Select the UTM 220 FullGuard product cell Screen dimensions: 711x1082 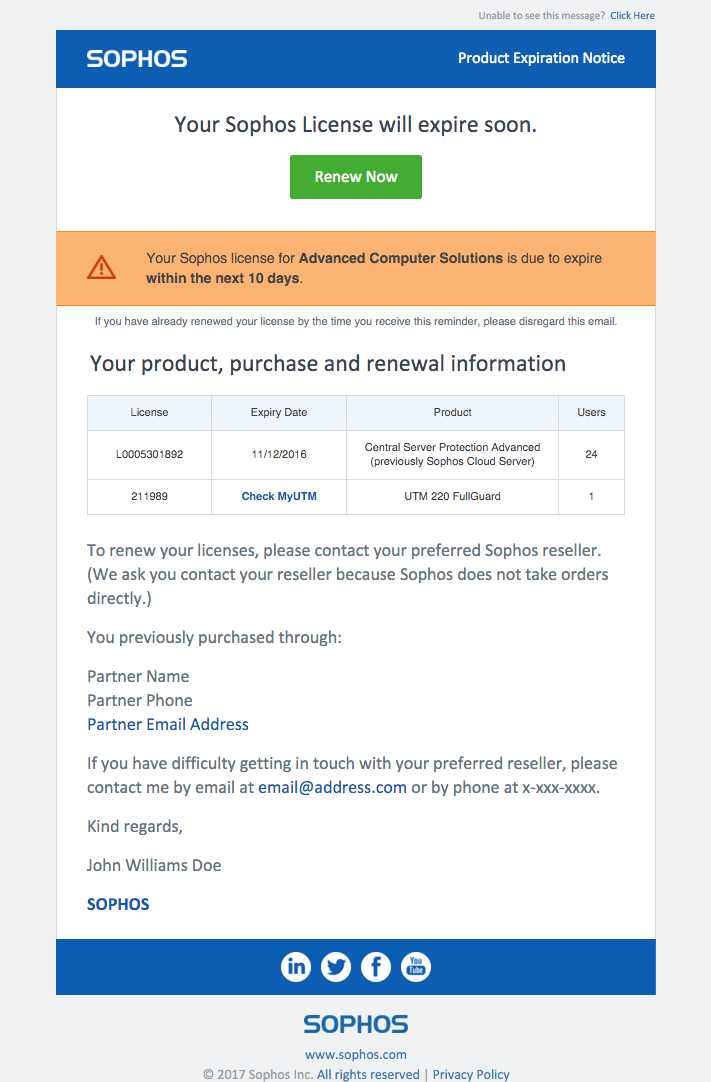(452, 496)
